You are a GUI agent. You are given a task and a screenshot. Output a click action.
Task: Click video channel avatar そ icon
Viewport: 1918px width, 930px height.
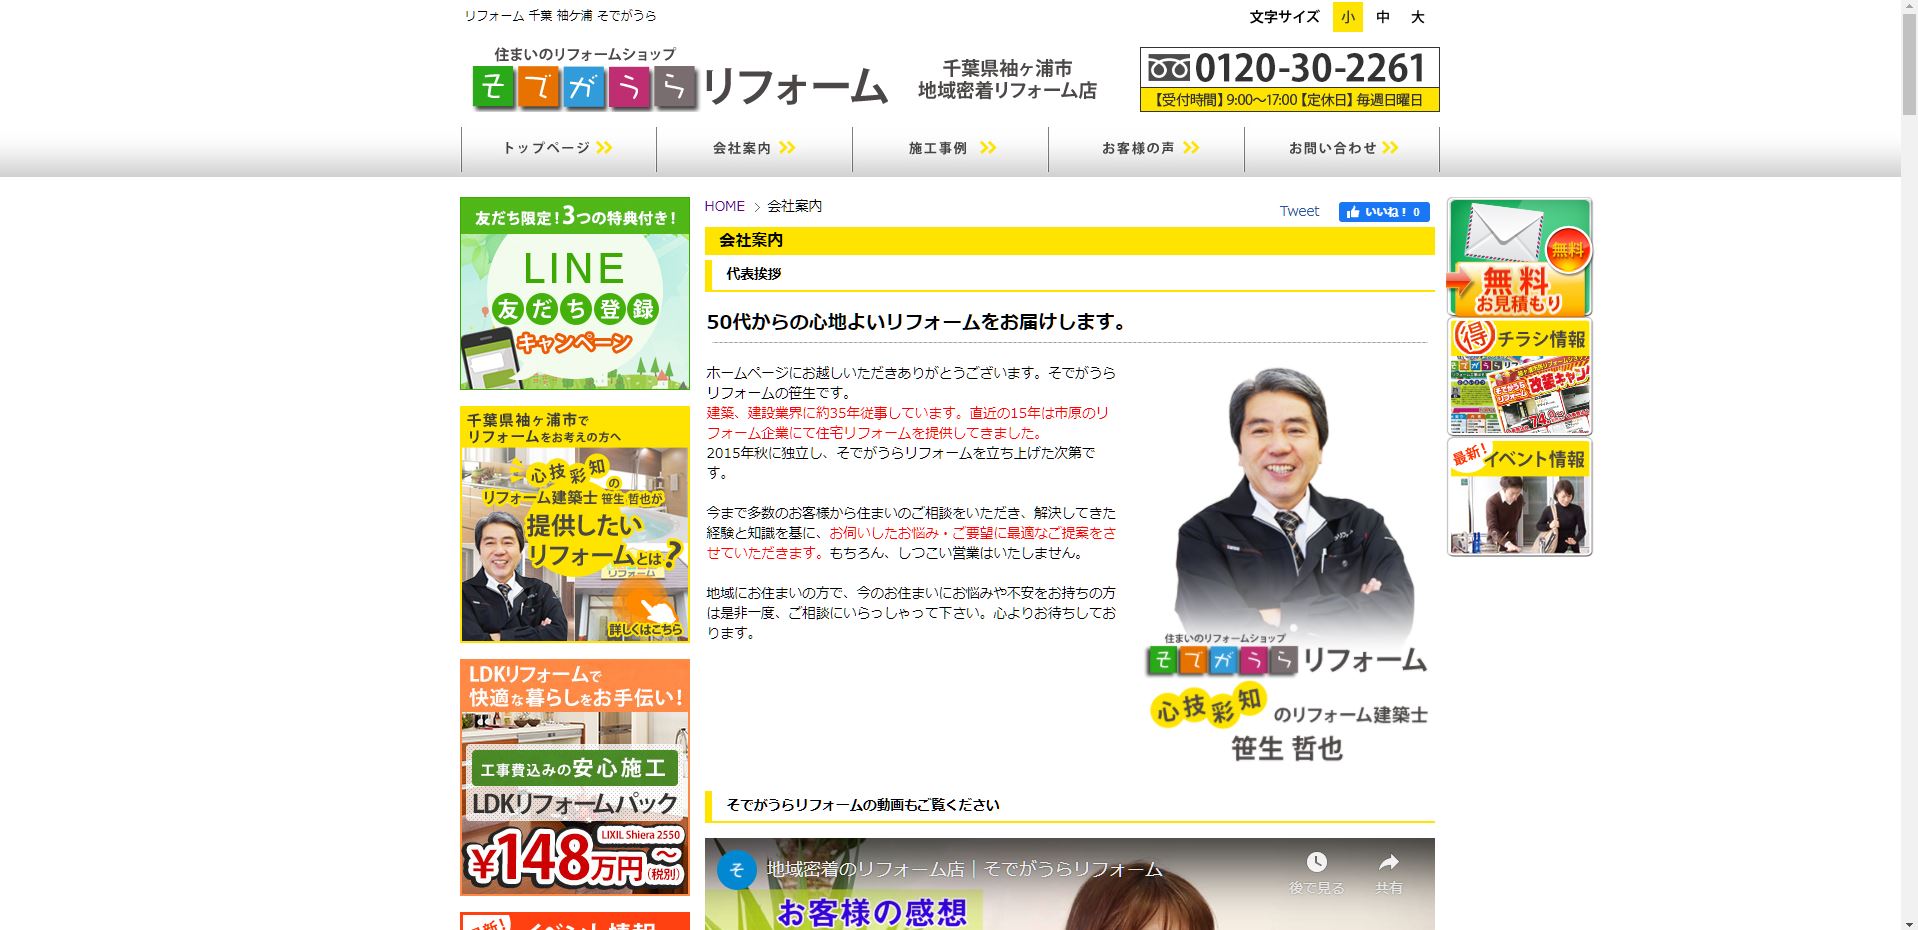[x=737, y=870]
